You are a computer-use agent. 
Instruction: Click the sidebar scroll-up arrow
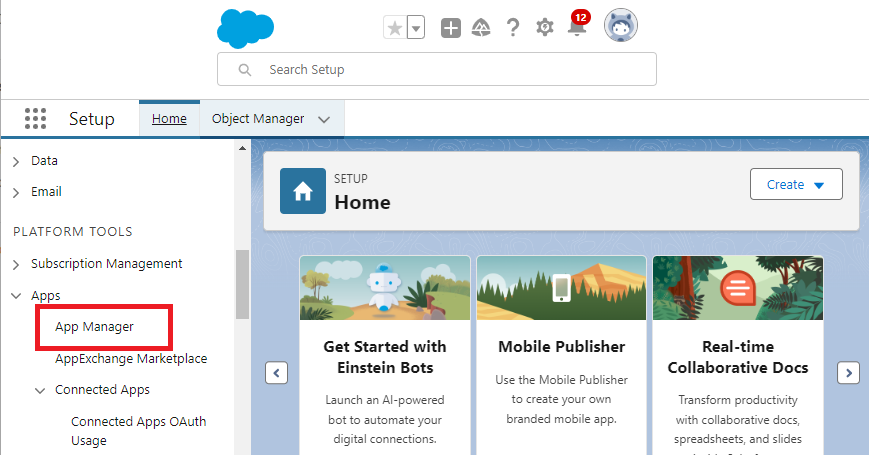(242, 148)
